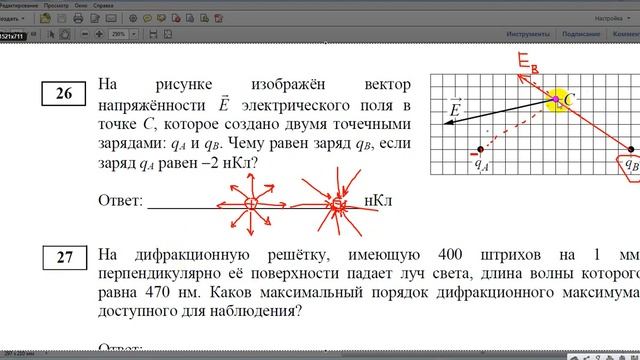Viewport: 640px width, 360px height.
Task: Click the zoom in plus button
Action: (x=99, y=34)
